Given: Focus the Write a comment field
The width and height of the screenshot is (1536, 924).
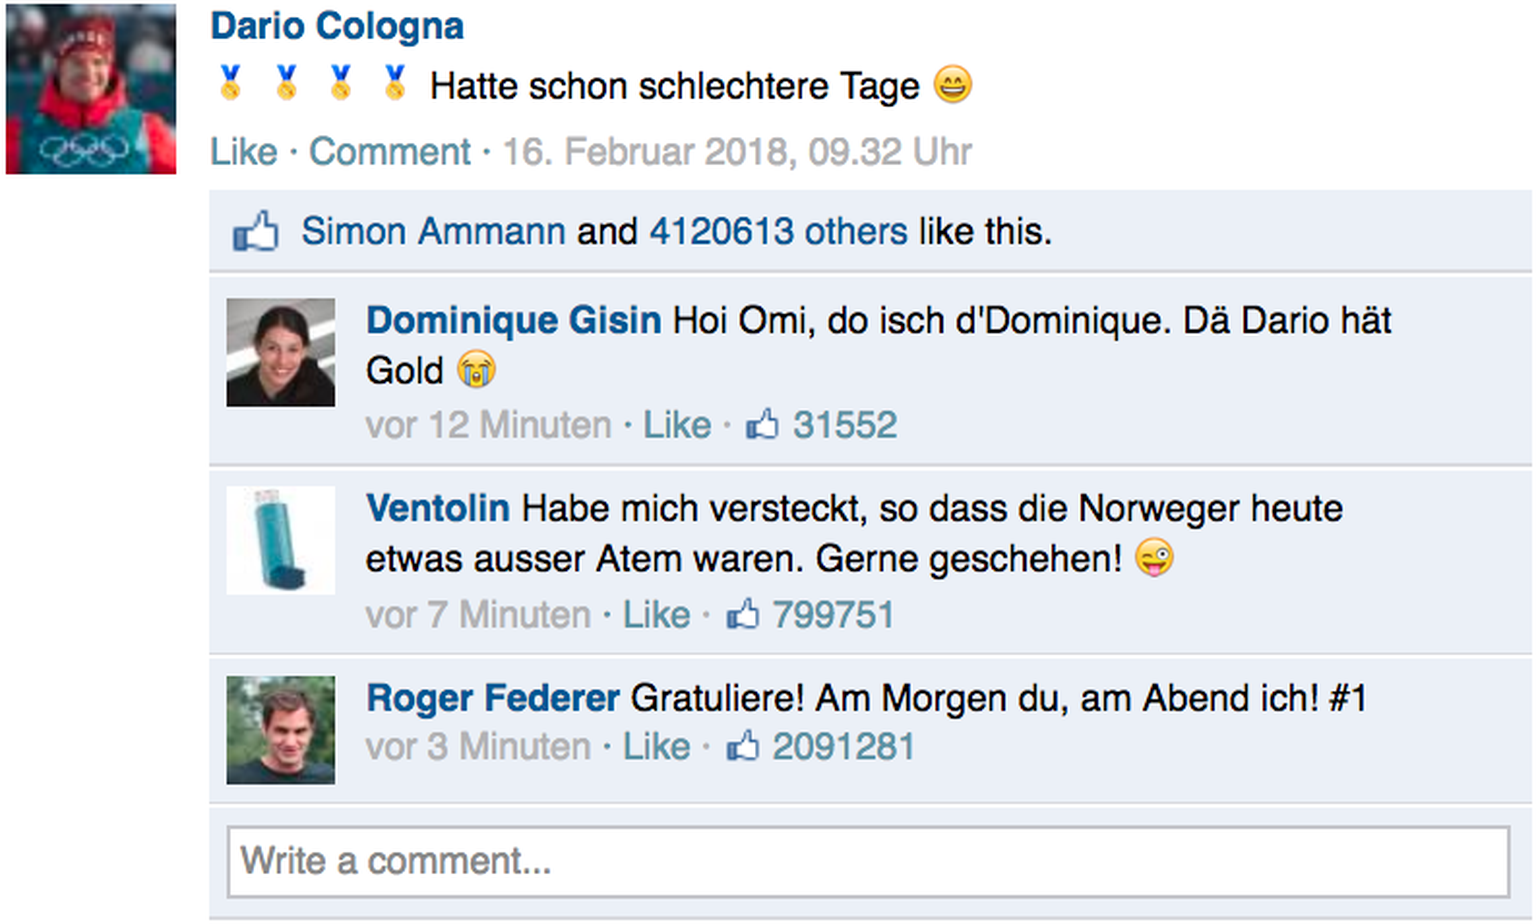Looking at the screenshot, I should [x=868, y=861].
